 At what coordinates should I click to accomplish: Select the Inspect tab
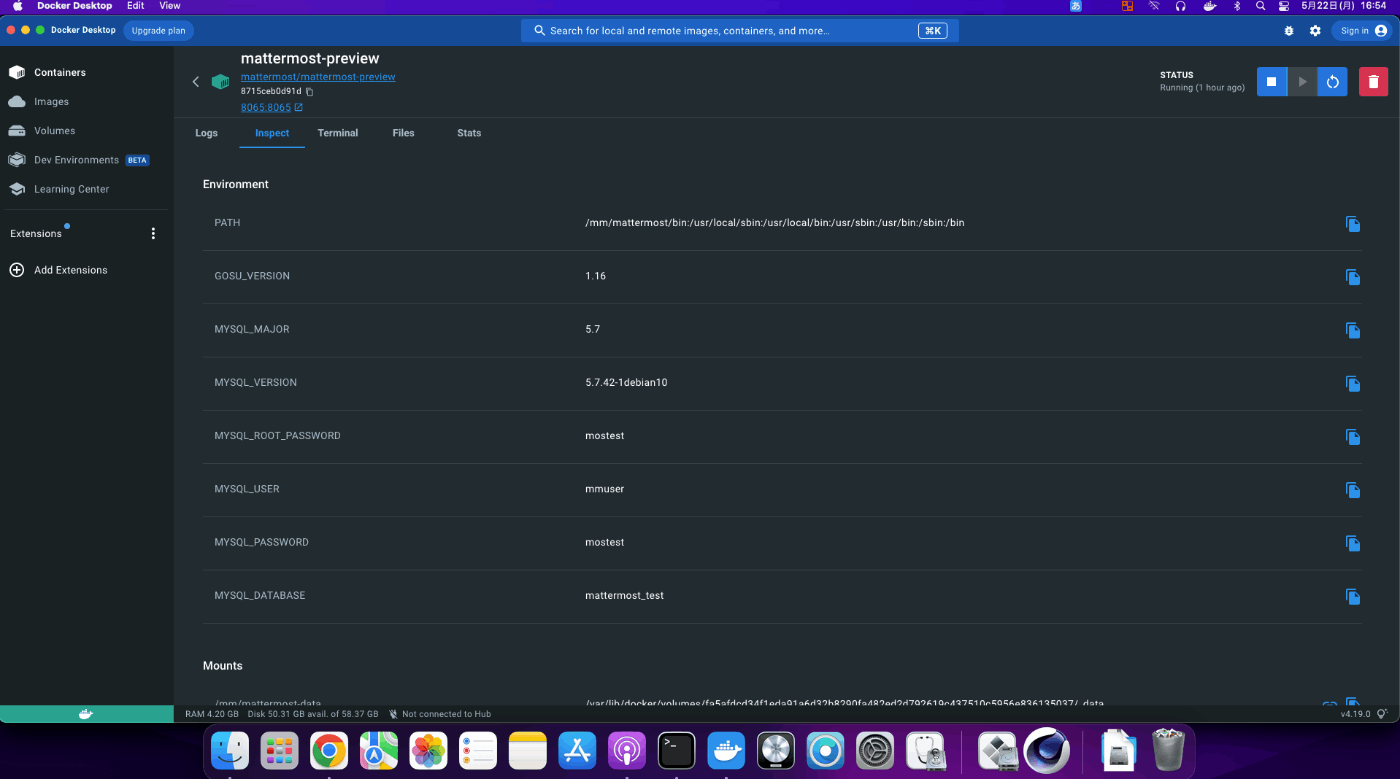[272, 133]
